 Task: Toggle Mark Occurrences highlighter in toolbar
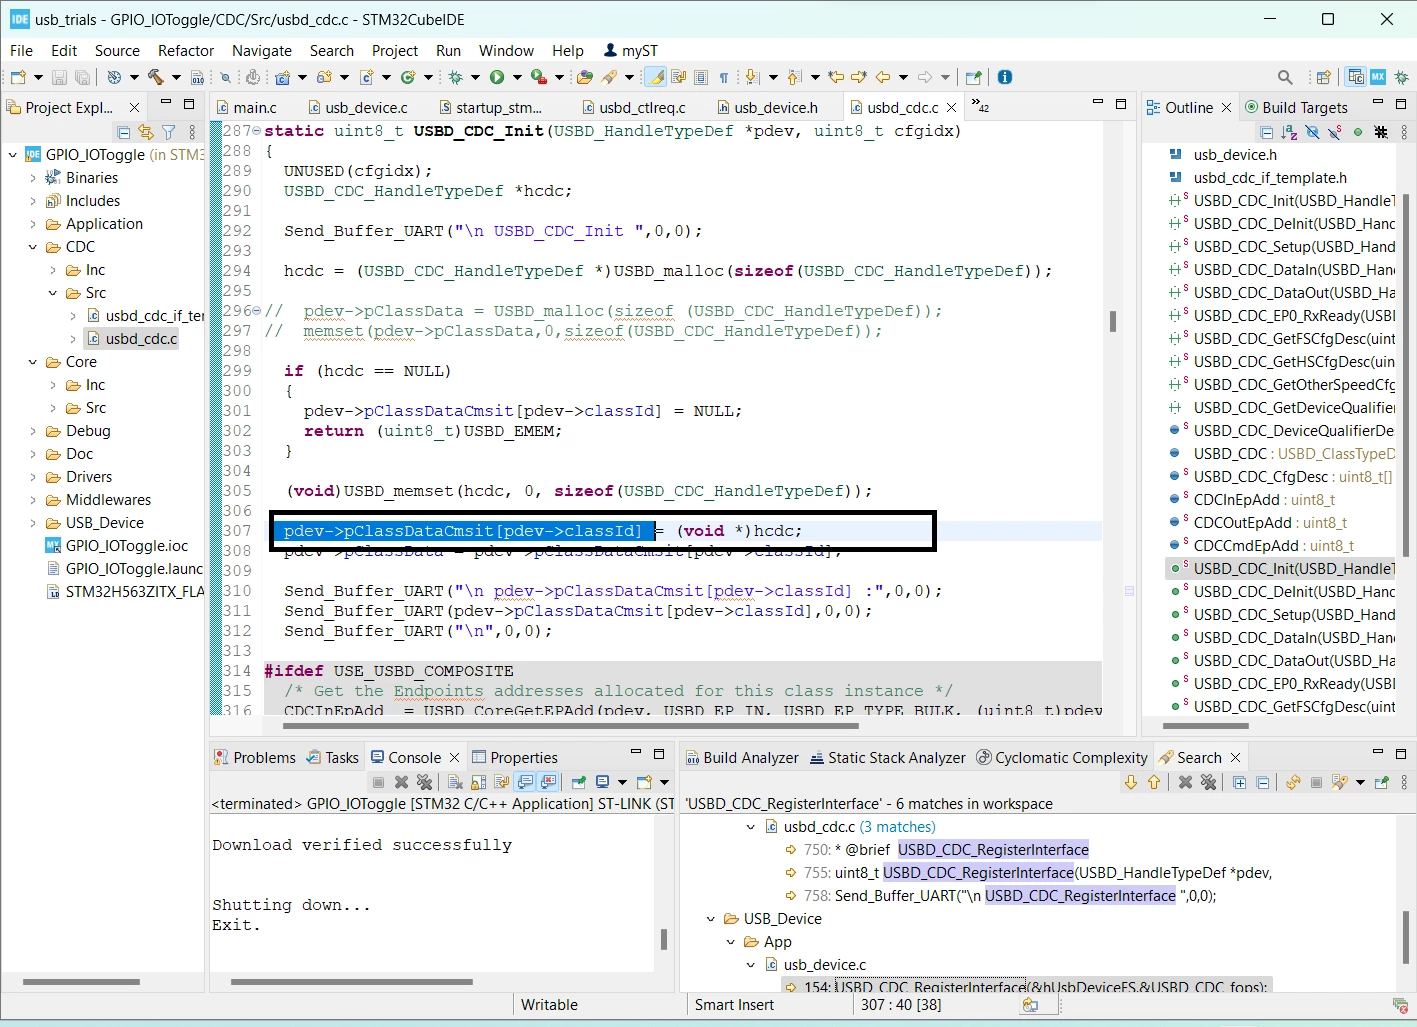click(656, 77)
